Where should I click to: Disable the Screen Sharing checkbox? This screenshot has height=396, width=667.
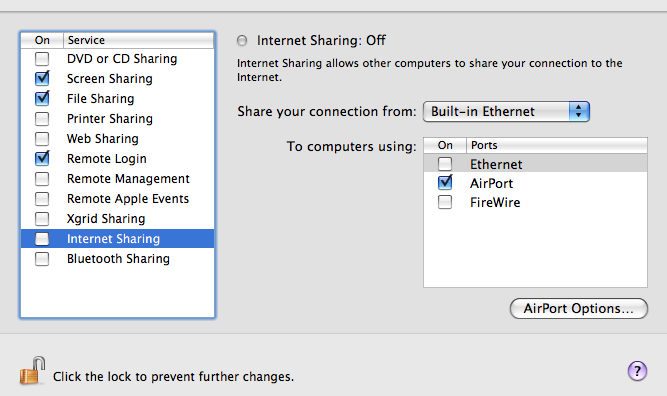(42, 78)
